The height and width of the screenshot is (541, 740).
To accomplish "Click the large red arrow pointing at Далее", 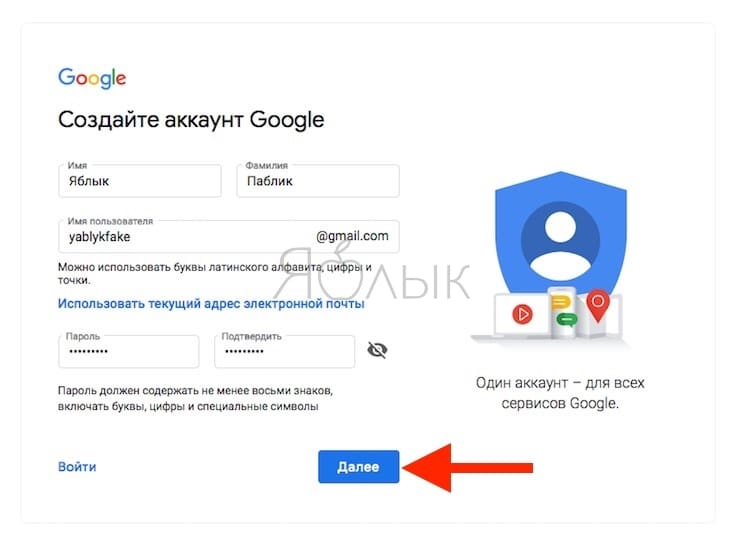I will point(468,467).
